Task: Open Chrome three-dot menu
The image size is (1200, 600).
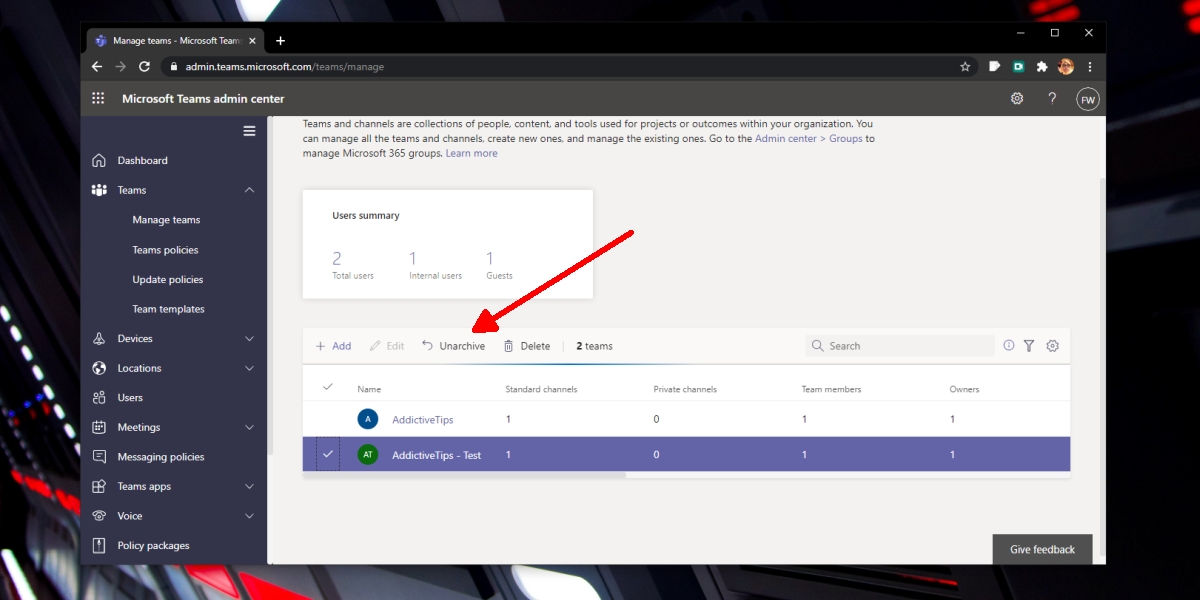Action: [x=1090, y=67]
